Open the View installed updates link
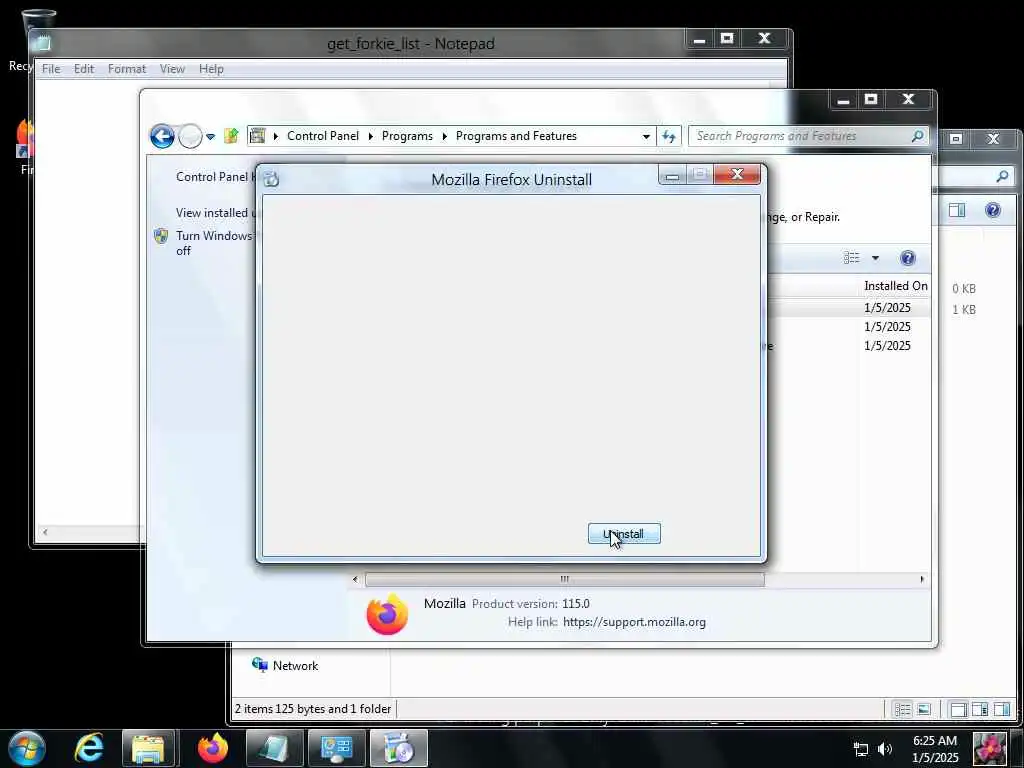This screenshot has width=1024, height=768. (x=215, y=212)
